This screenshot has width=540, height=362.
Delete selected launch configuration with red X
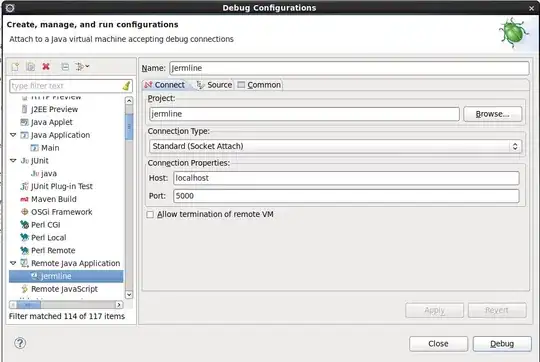point(46,66)
